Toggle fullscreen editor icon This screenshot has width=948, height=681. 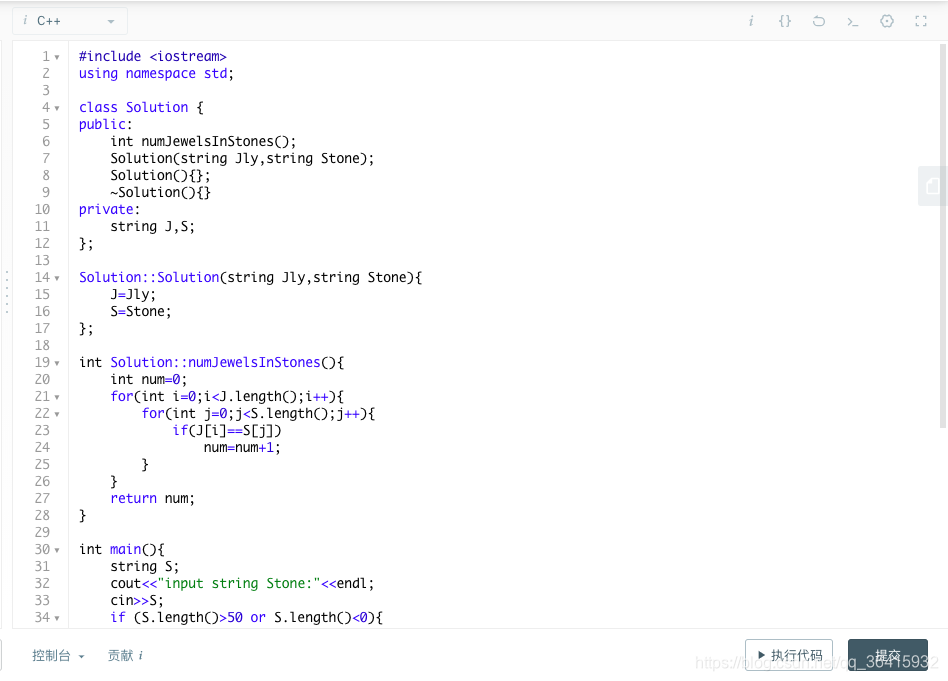[921, 21]
